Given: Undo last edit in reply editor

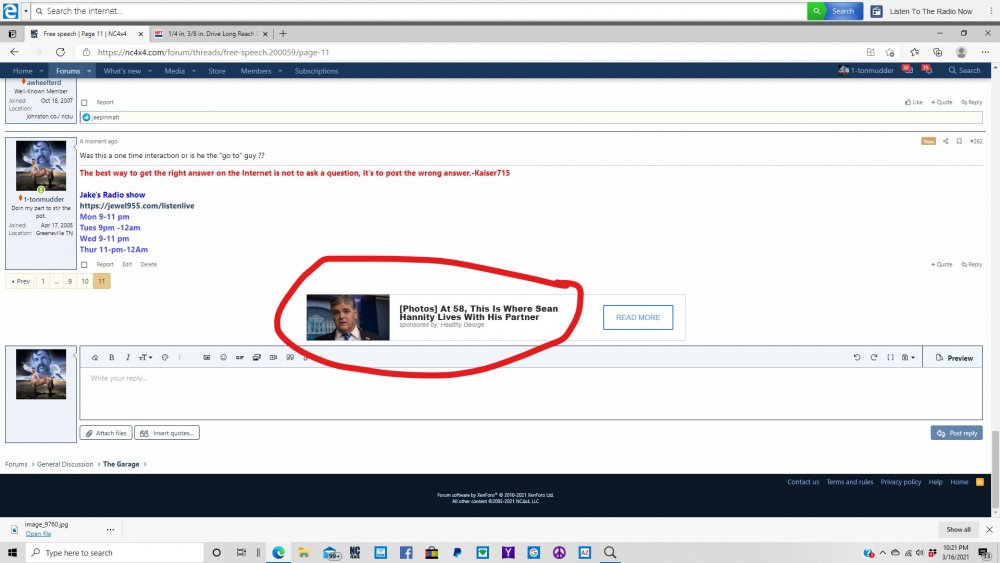Looking at the screenshot, I should [x=857, y=358].
